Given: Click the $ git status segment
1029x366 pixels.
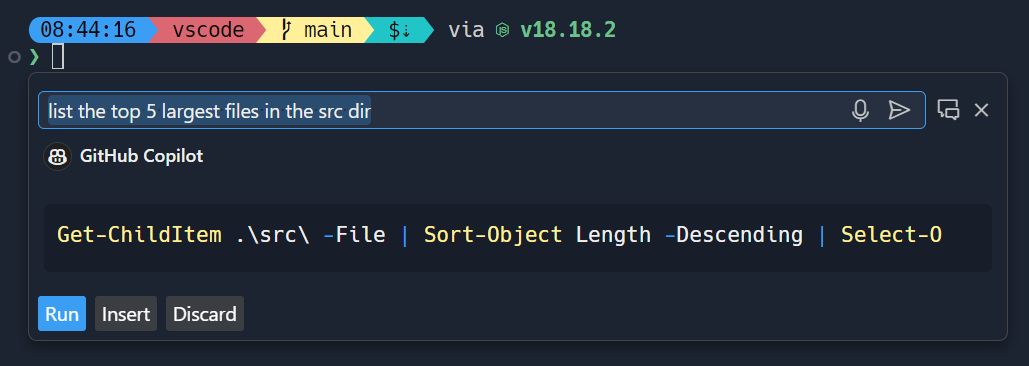Looking at the screenshot, I should [399, 30].
